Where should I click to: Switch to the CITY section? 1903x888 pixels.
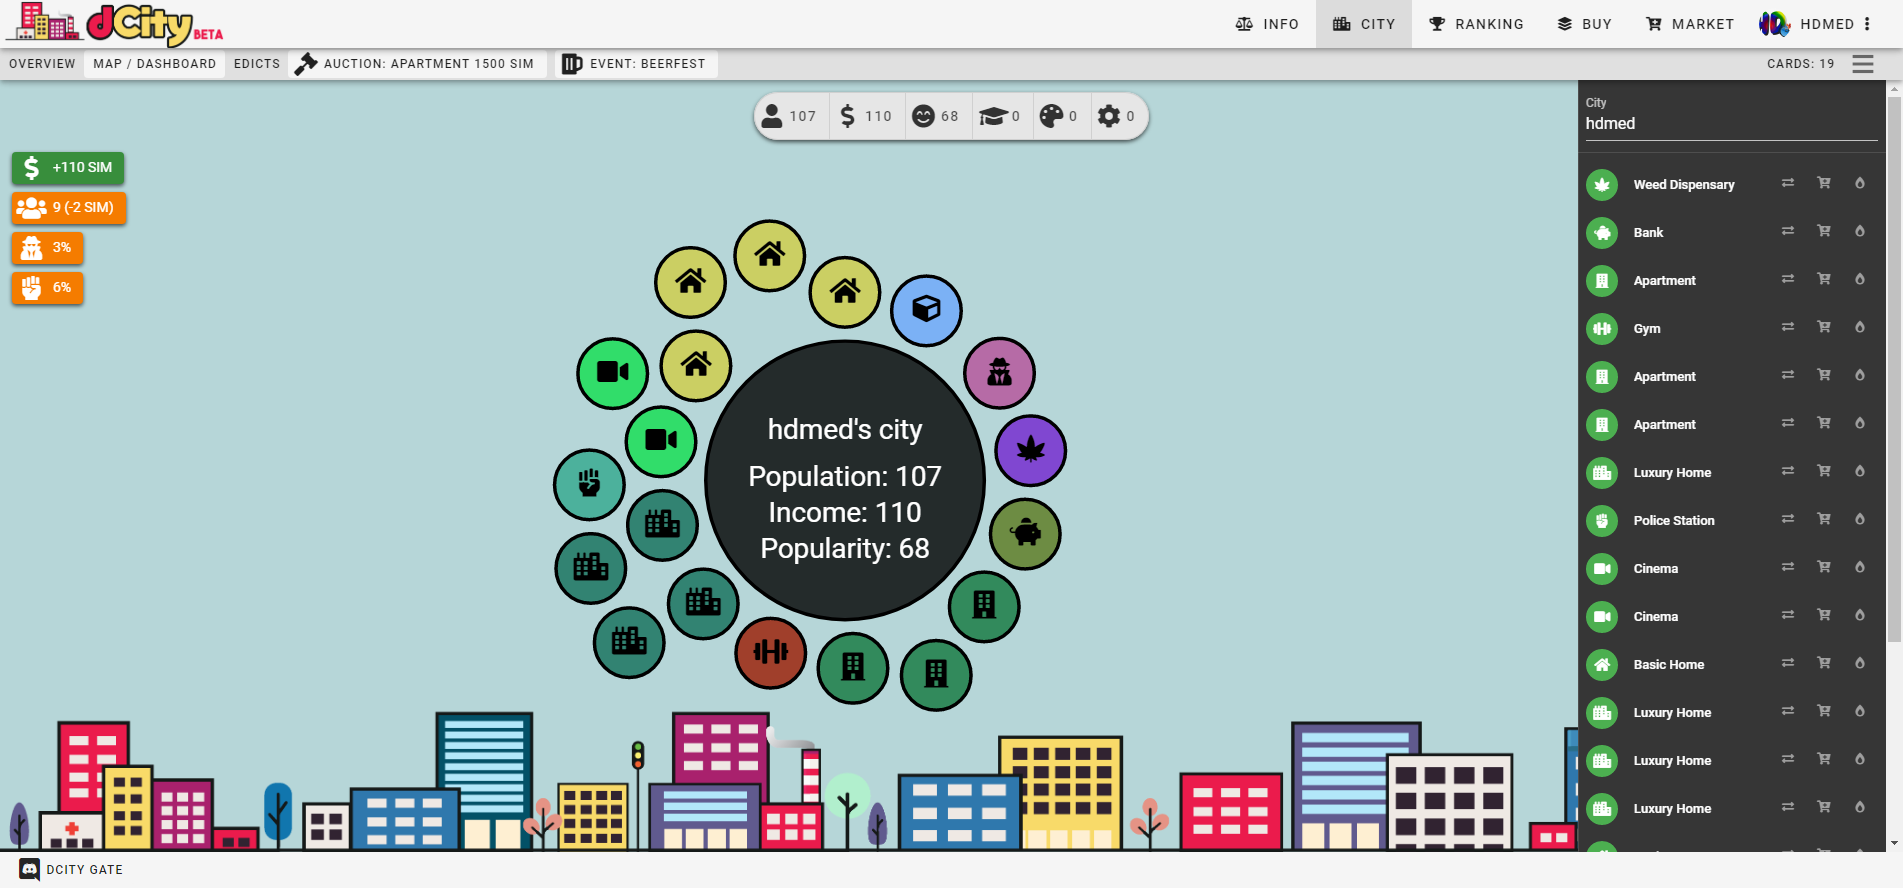(1364, 24)
